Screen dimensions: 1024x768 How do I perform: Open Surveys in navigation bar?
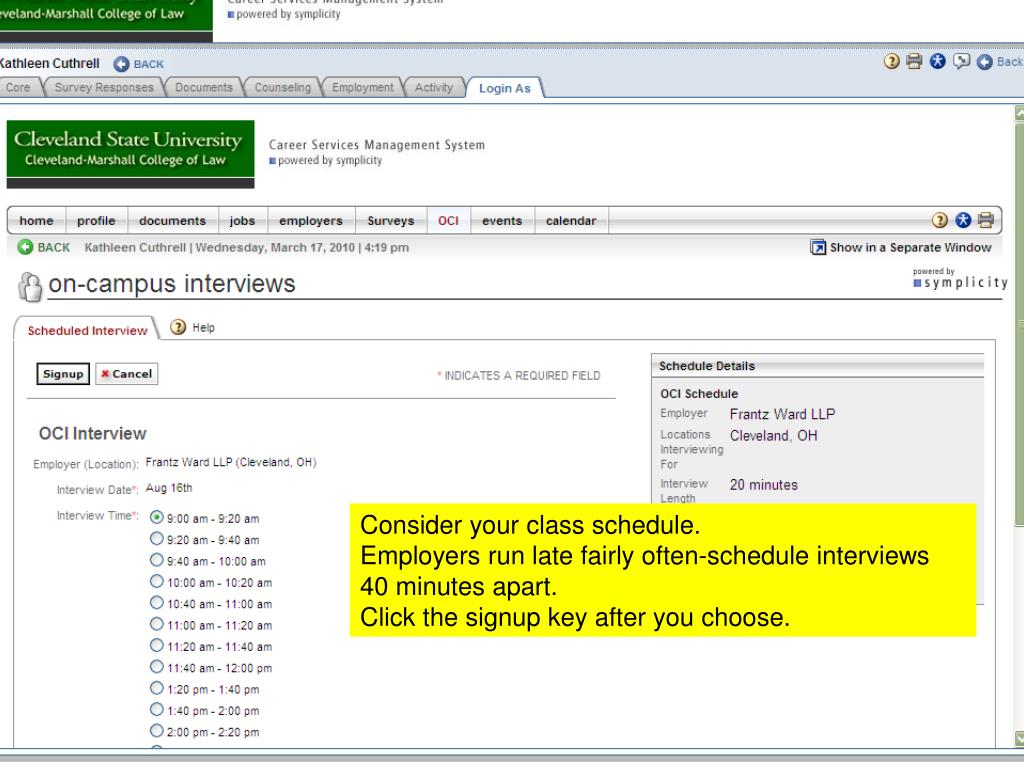391,221
